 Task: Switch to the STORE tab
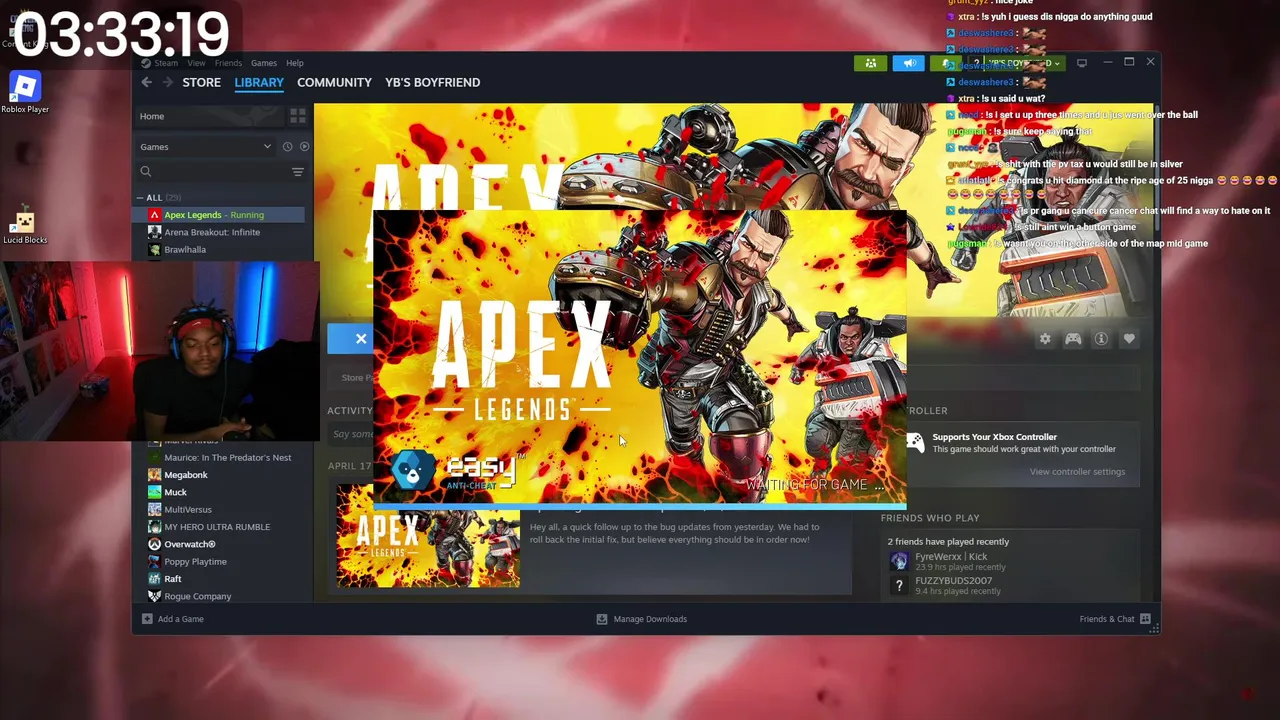tap(201, 82)
